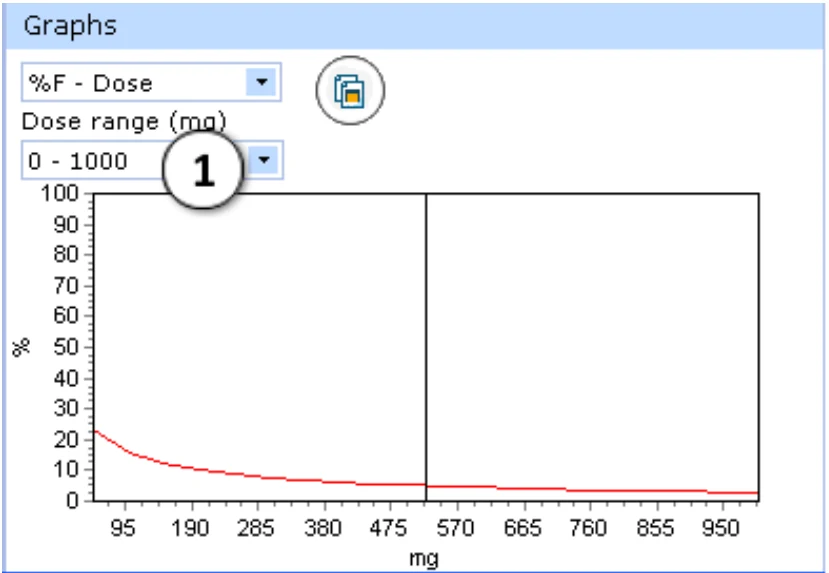
Task: Click the 95 tick label on the x-axis
Action: (123, 528)
